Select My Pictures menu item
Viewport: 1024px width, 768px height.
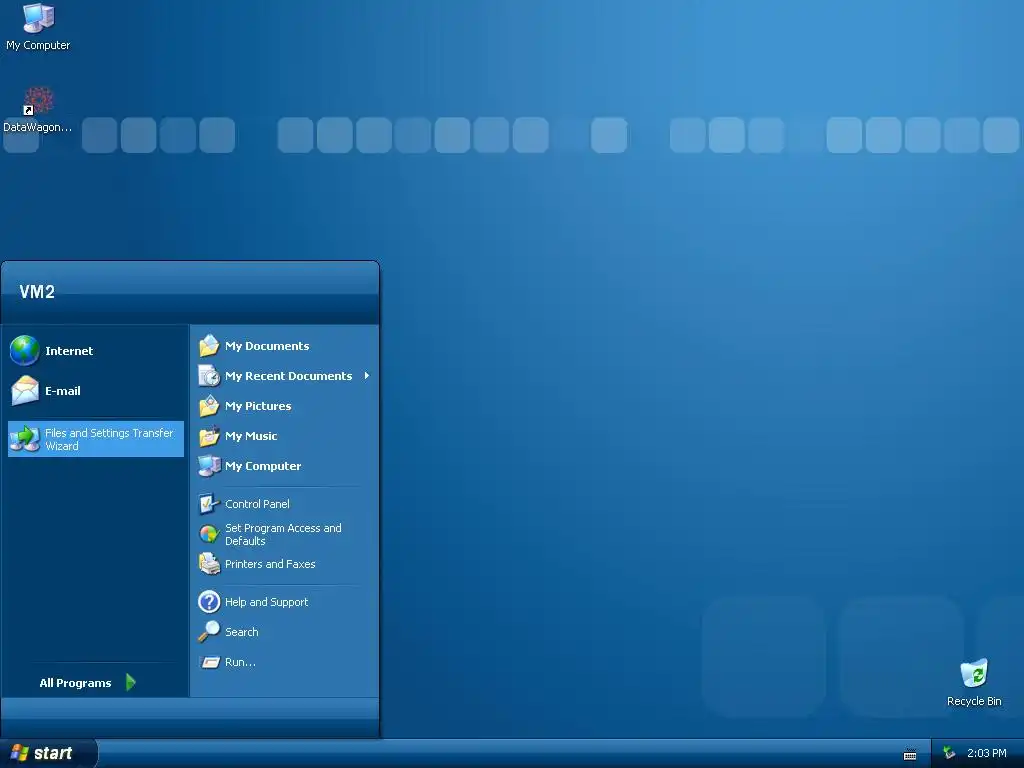285,406
